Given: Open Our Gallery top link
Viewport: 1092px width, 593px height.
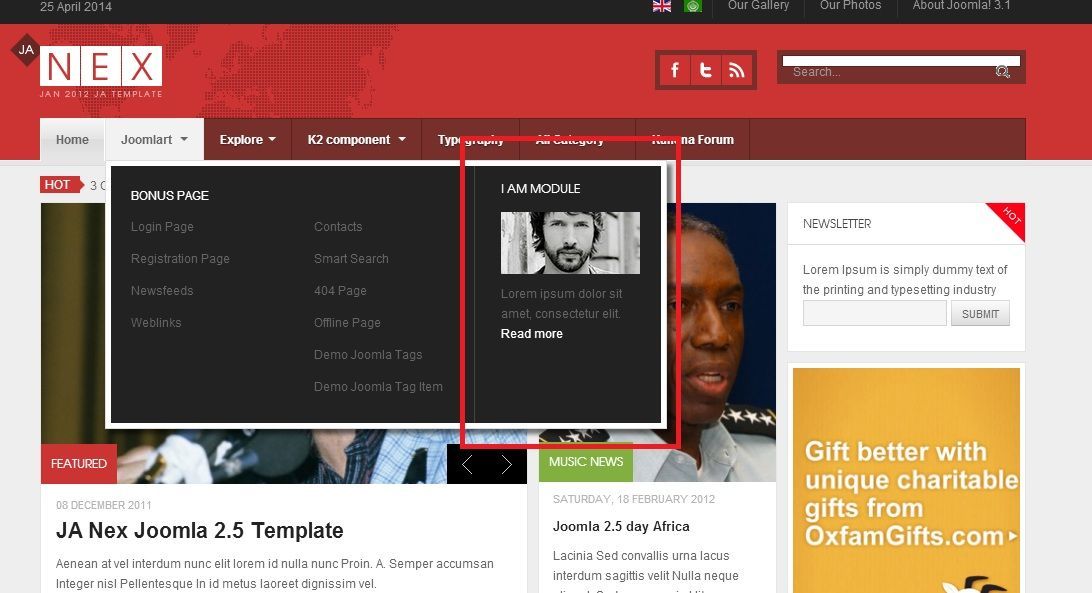Looking at the screenshot, I should click(758, 6).
